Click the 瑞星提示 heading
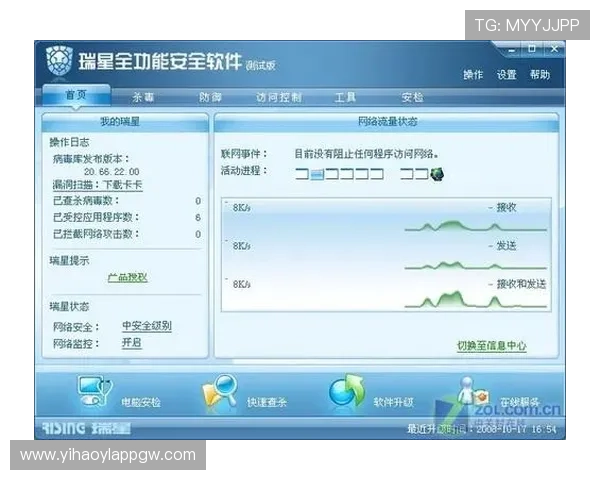 (x=69, y=261)
